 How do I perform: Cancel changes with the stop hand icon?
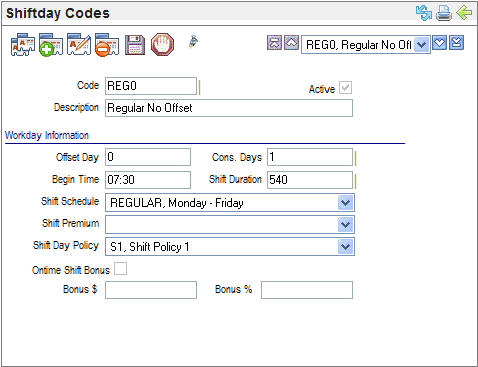point(162,44)
